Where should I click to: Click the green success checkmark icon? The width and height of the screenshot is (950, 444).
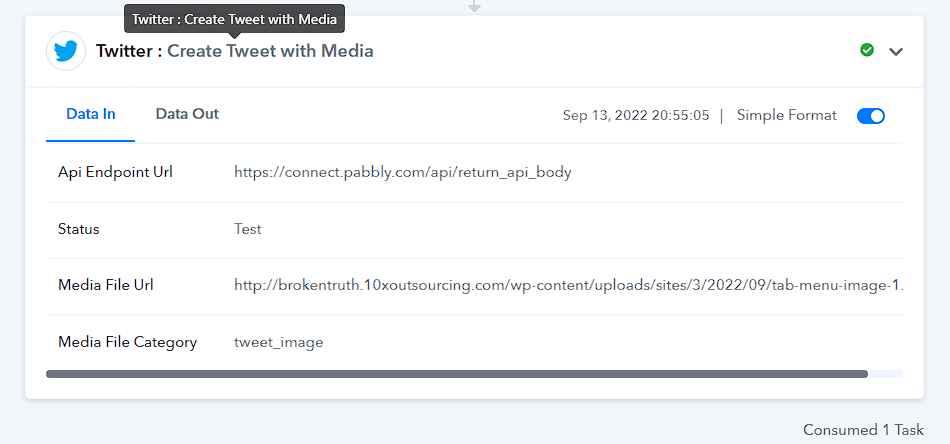click(867, 50)
